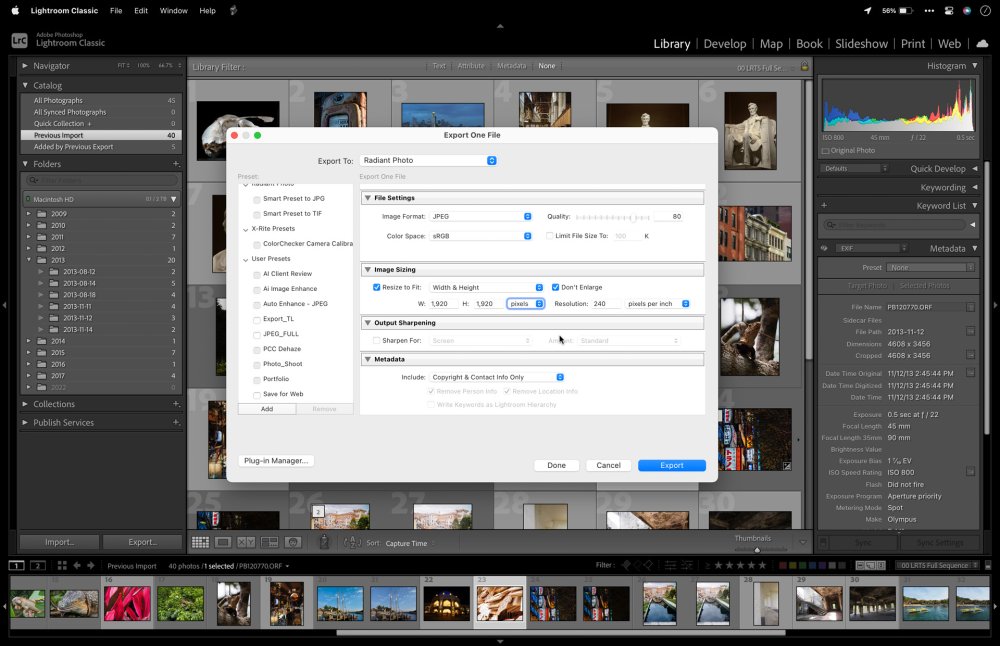The image size is (1000, 646).
Task: Open the Window menu in menu bar
Action: pyautogui.click(x=174, y=10)
